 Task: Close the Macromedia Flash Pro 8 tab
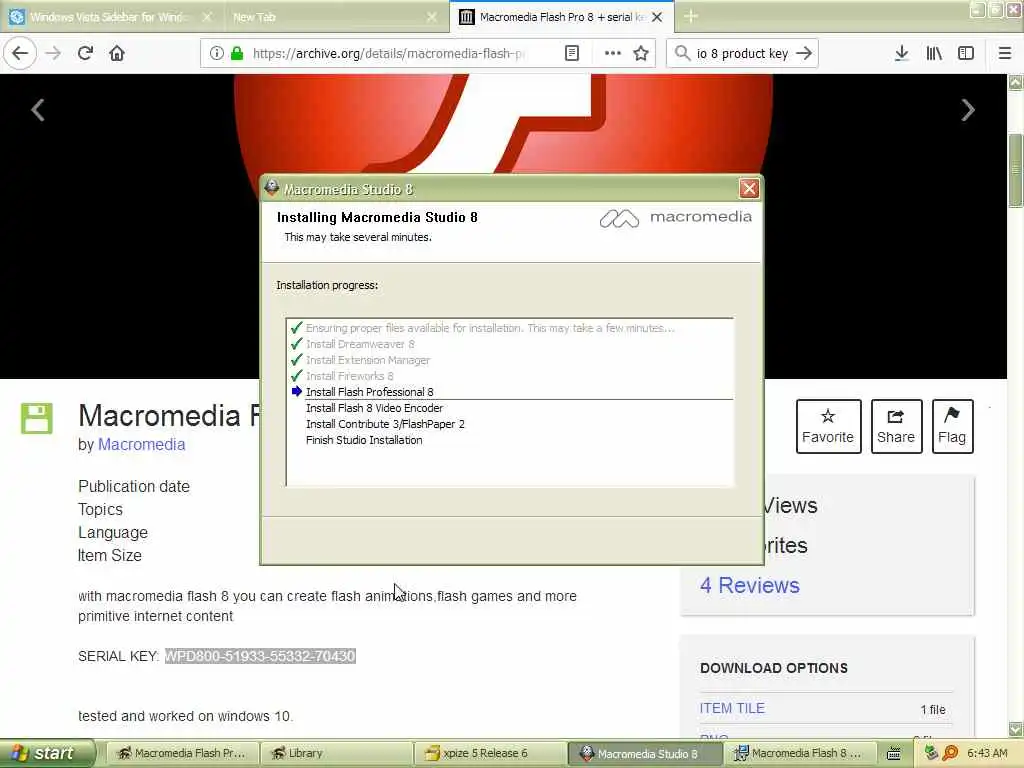[x=657, y=17]
